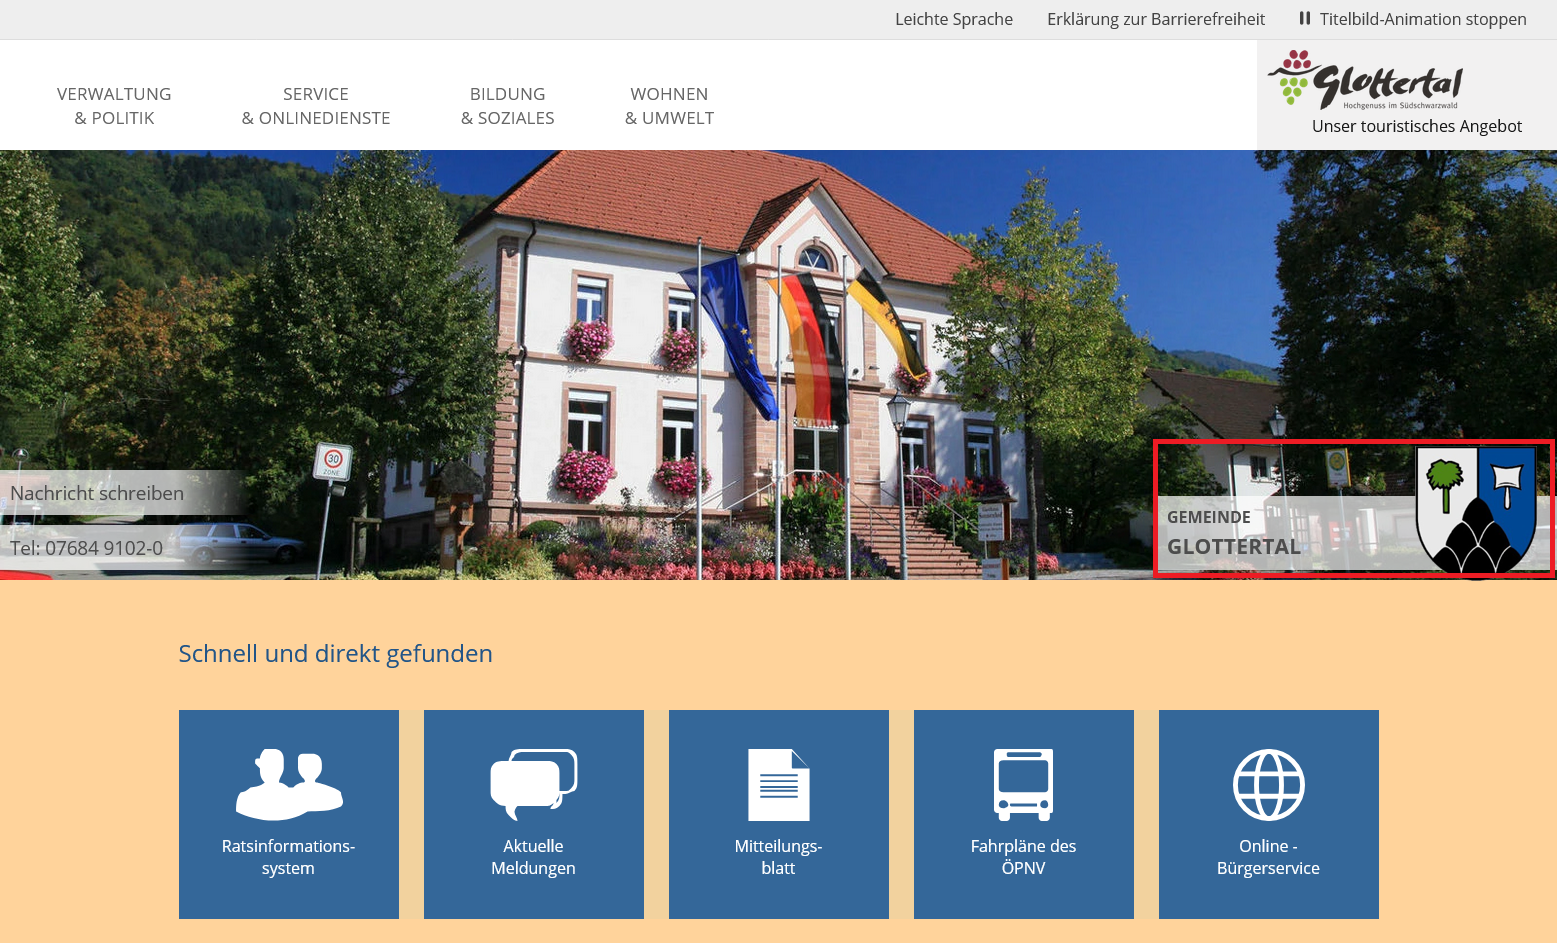The image size is (1557, 943).
Task: Stop the title image animation
Action: (1421, 19)
